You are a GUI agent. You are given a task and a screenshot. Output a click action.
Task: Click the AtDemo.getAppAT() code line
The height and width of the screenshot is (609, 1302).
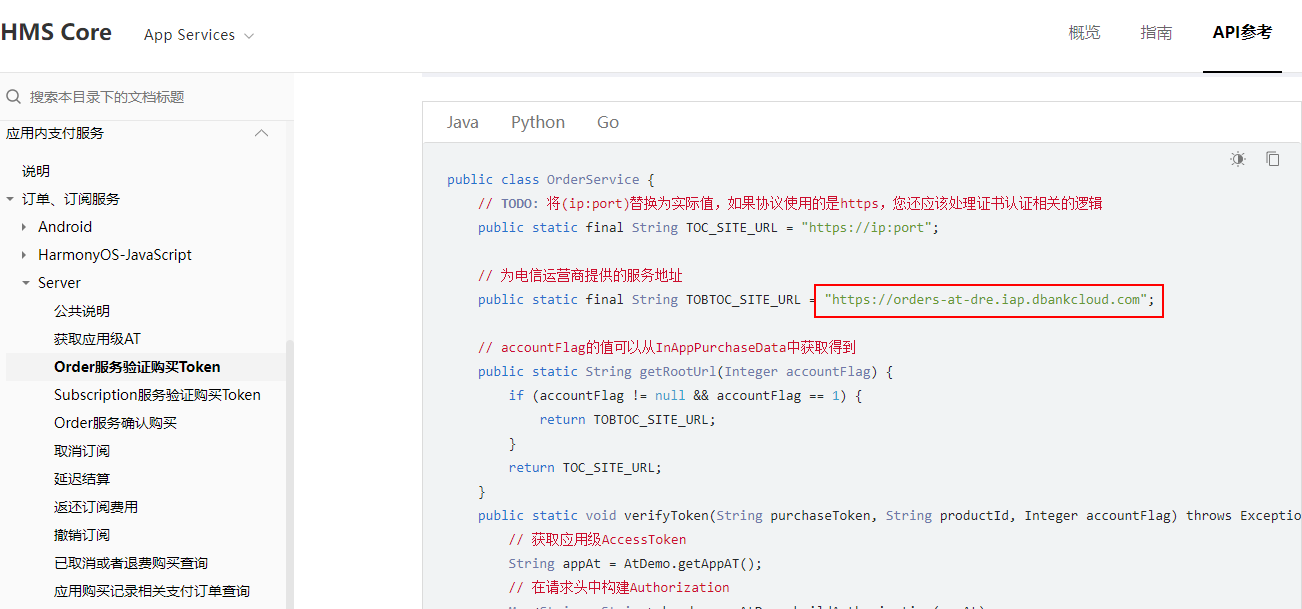635,563
